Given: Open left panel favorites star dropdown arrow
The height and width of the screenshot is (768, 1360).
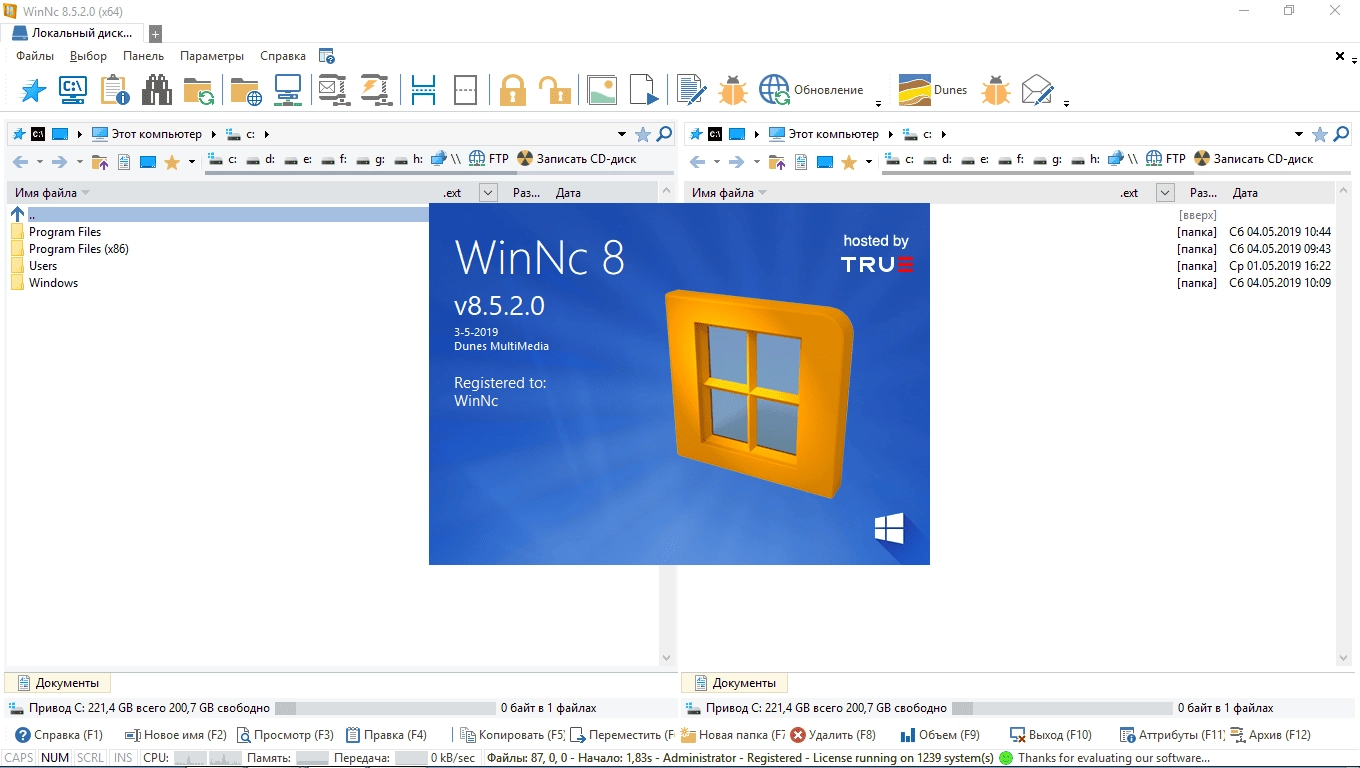Looking at the screenshot, I should (192, 162).
